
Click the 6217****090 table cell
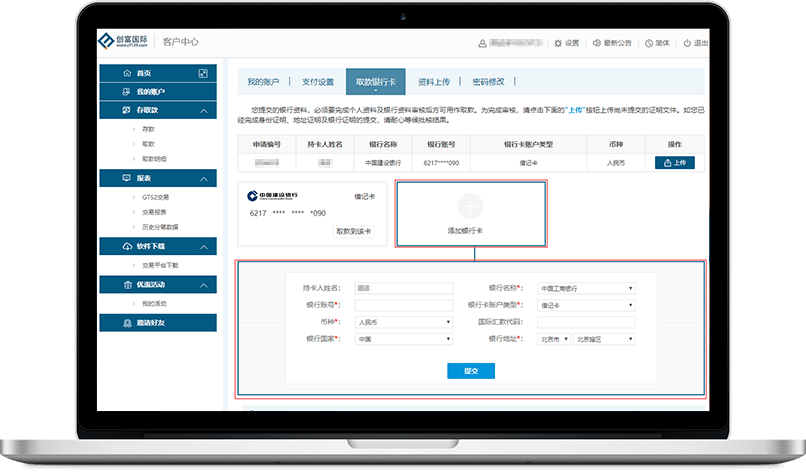point(441,163)
